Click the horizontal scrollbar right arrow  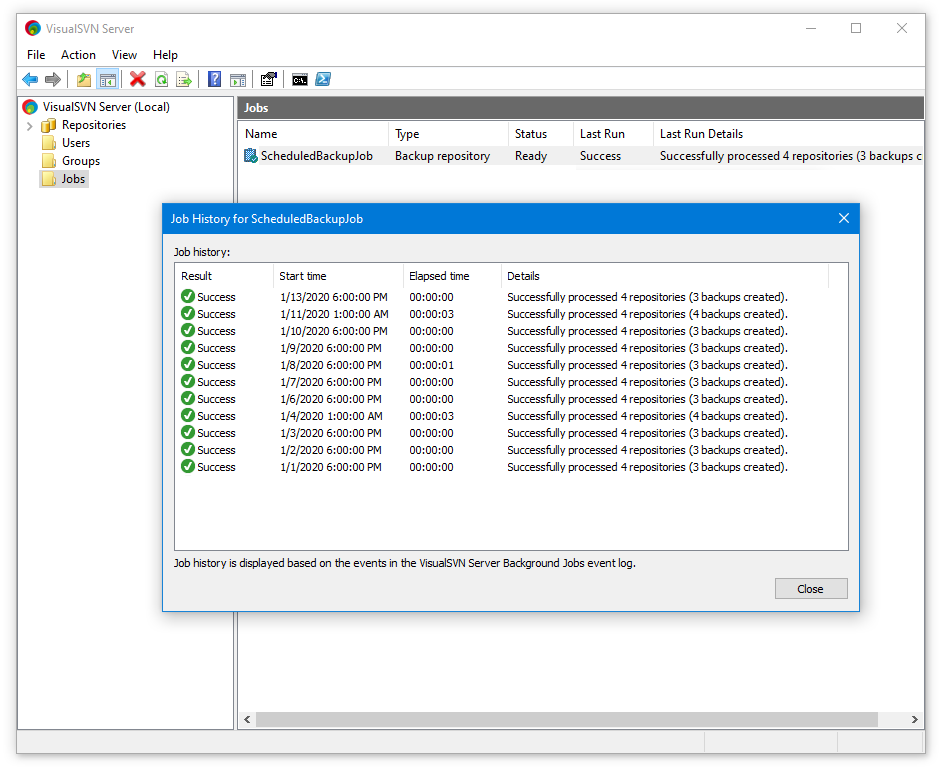(x=914, y=720)
